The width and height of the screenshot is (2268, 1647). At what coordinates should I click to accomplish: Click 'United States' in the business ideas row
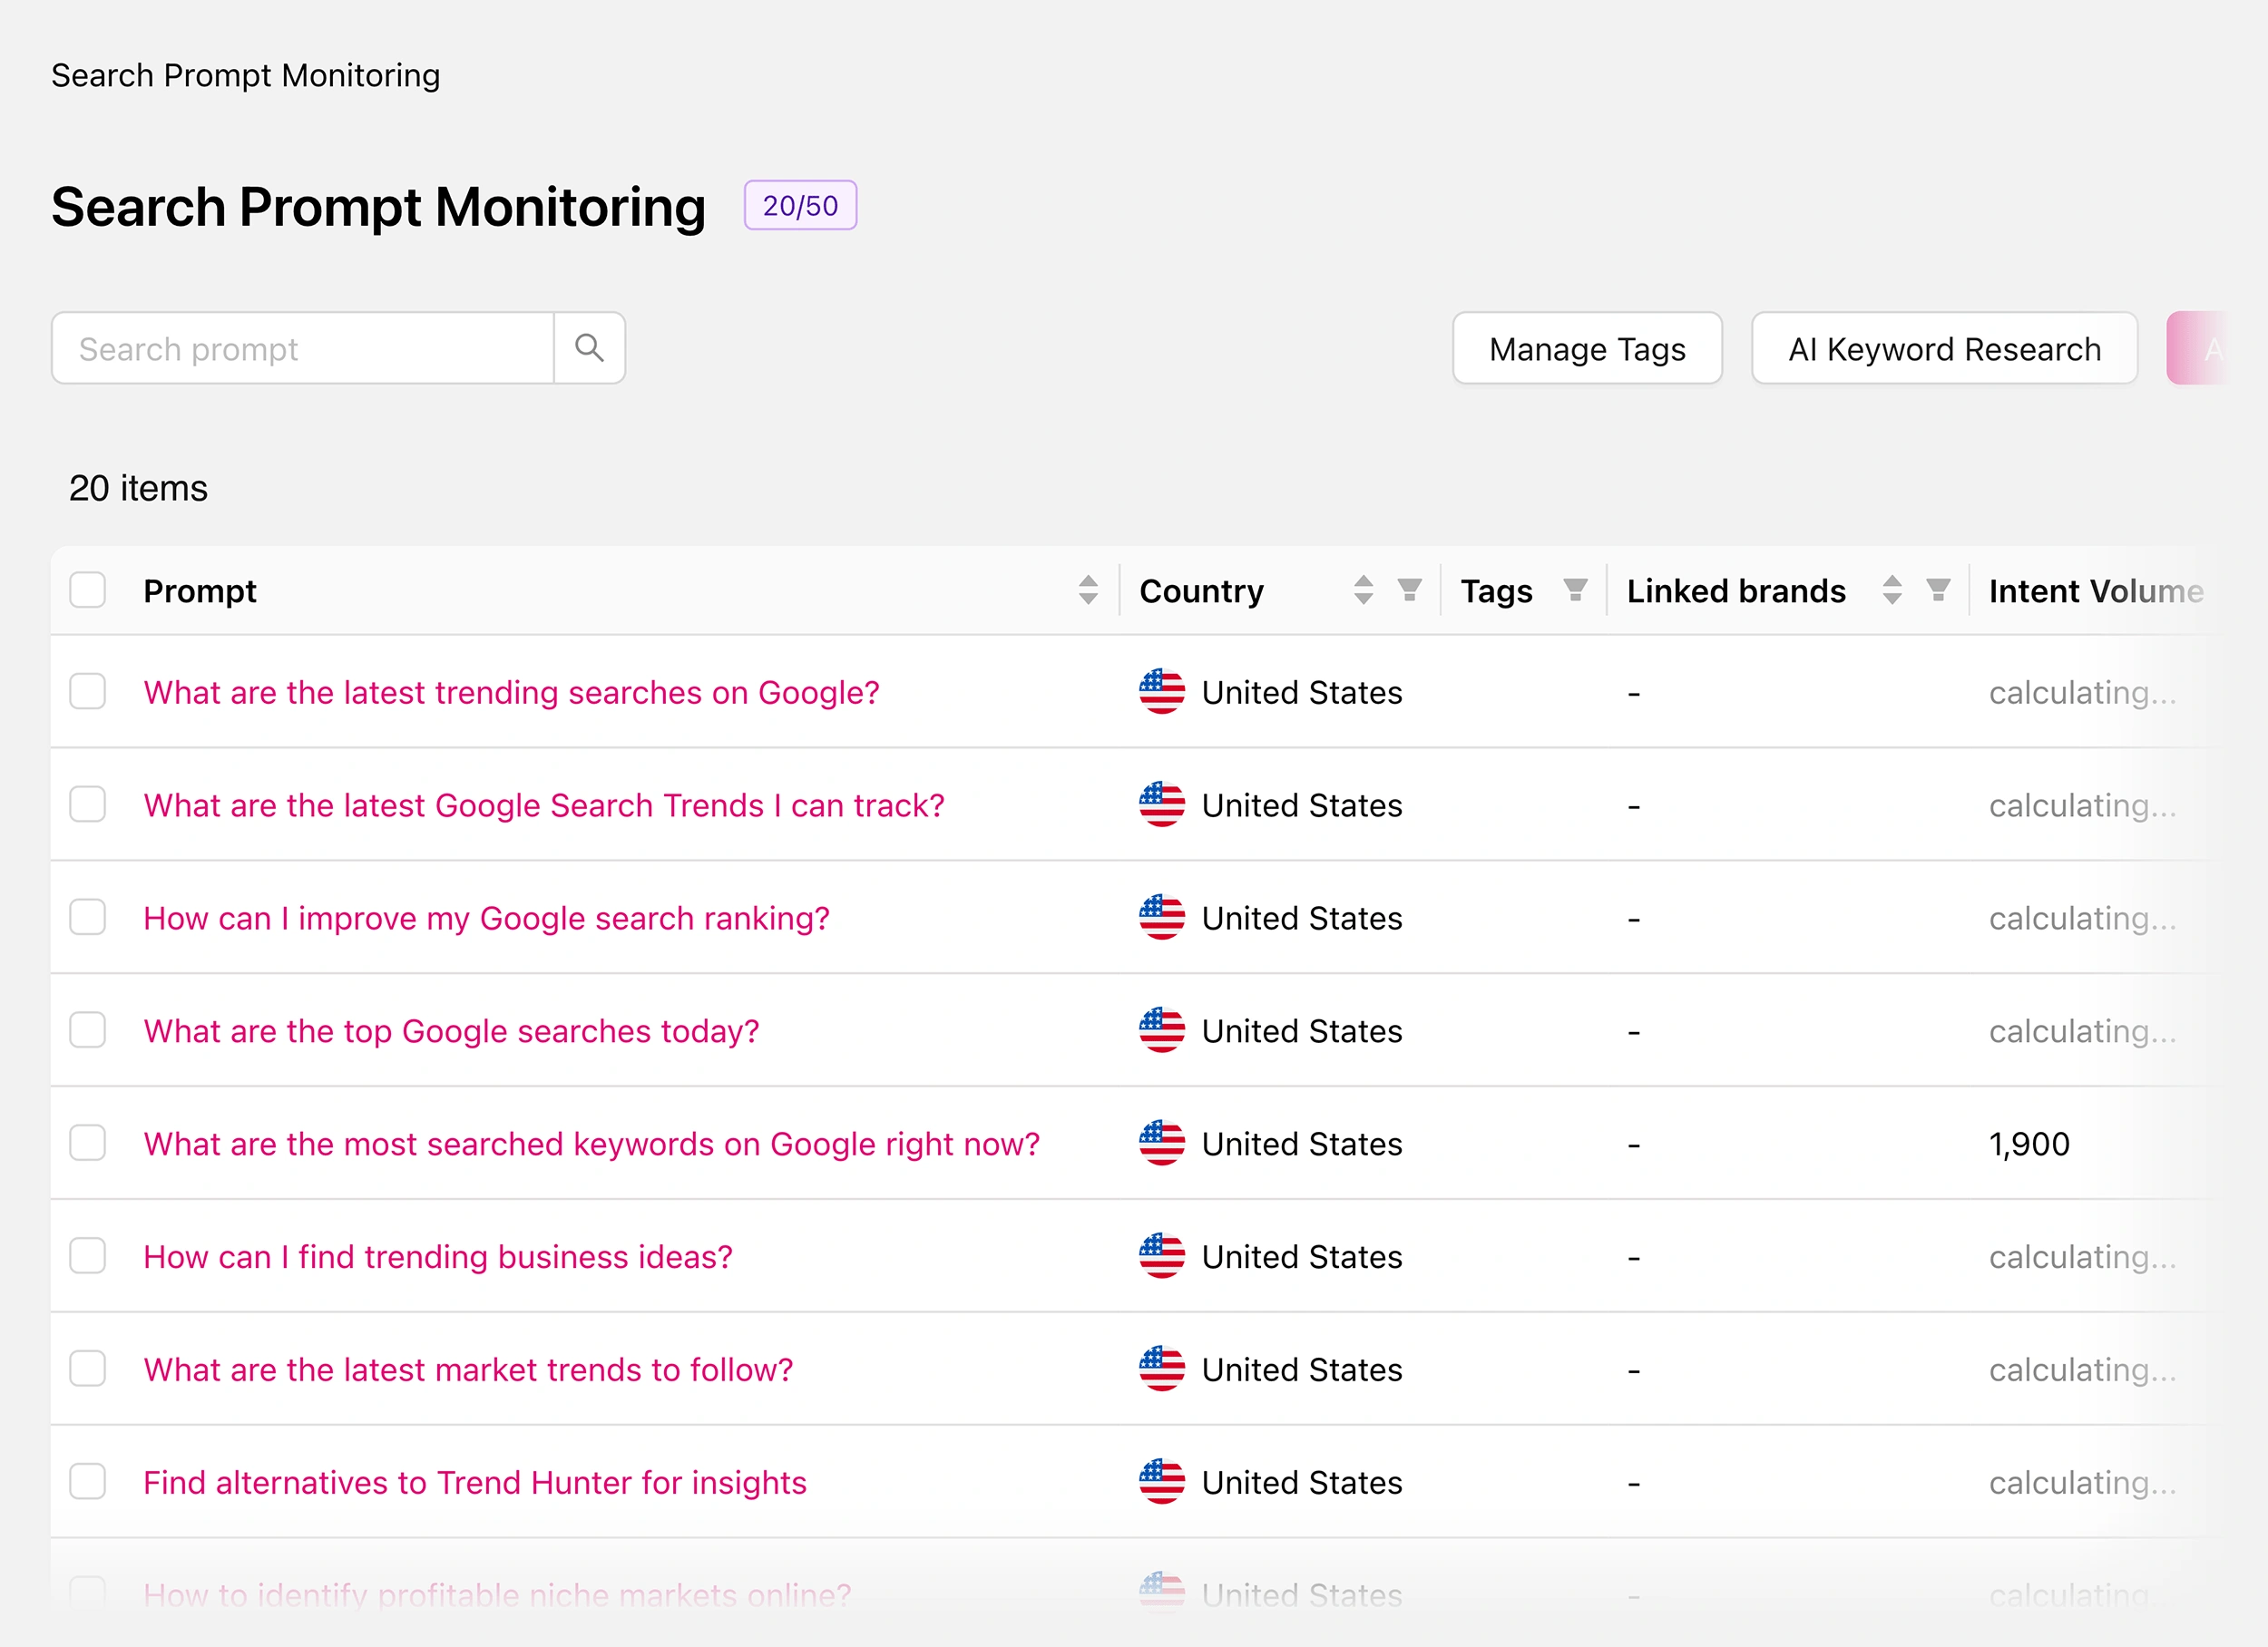[1302, 1257]
